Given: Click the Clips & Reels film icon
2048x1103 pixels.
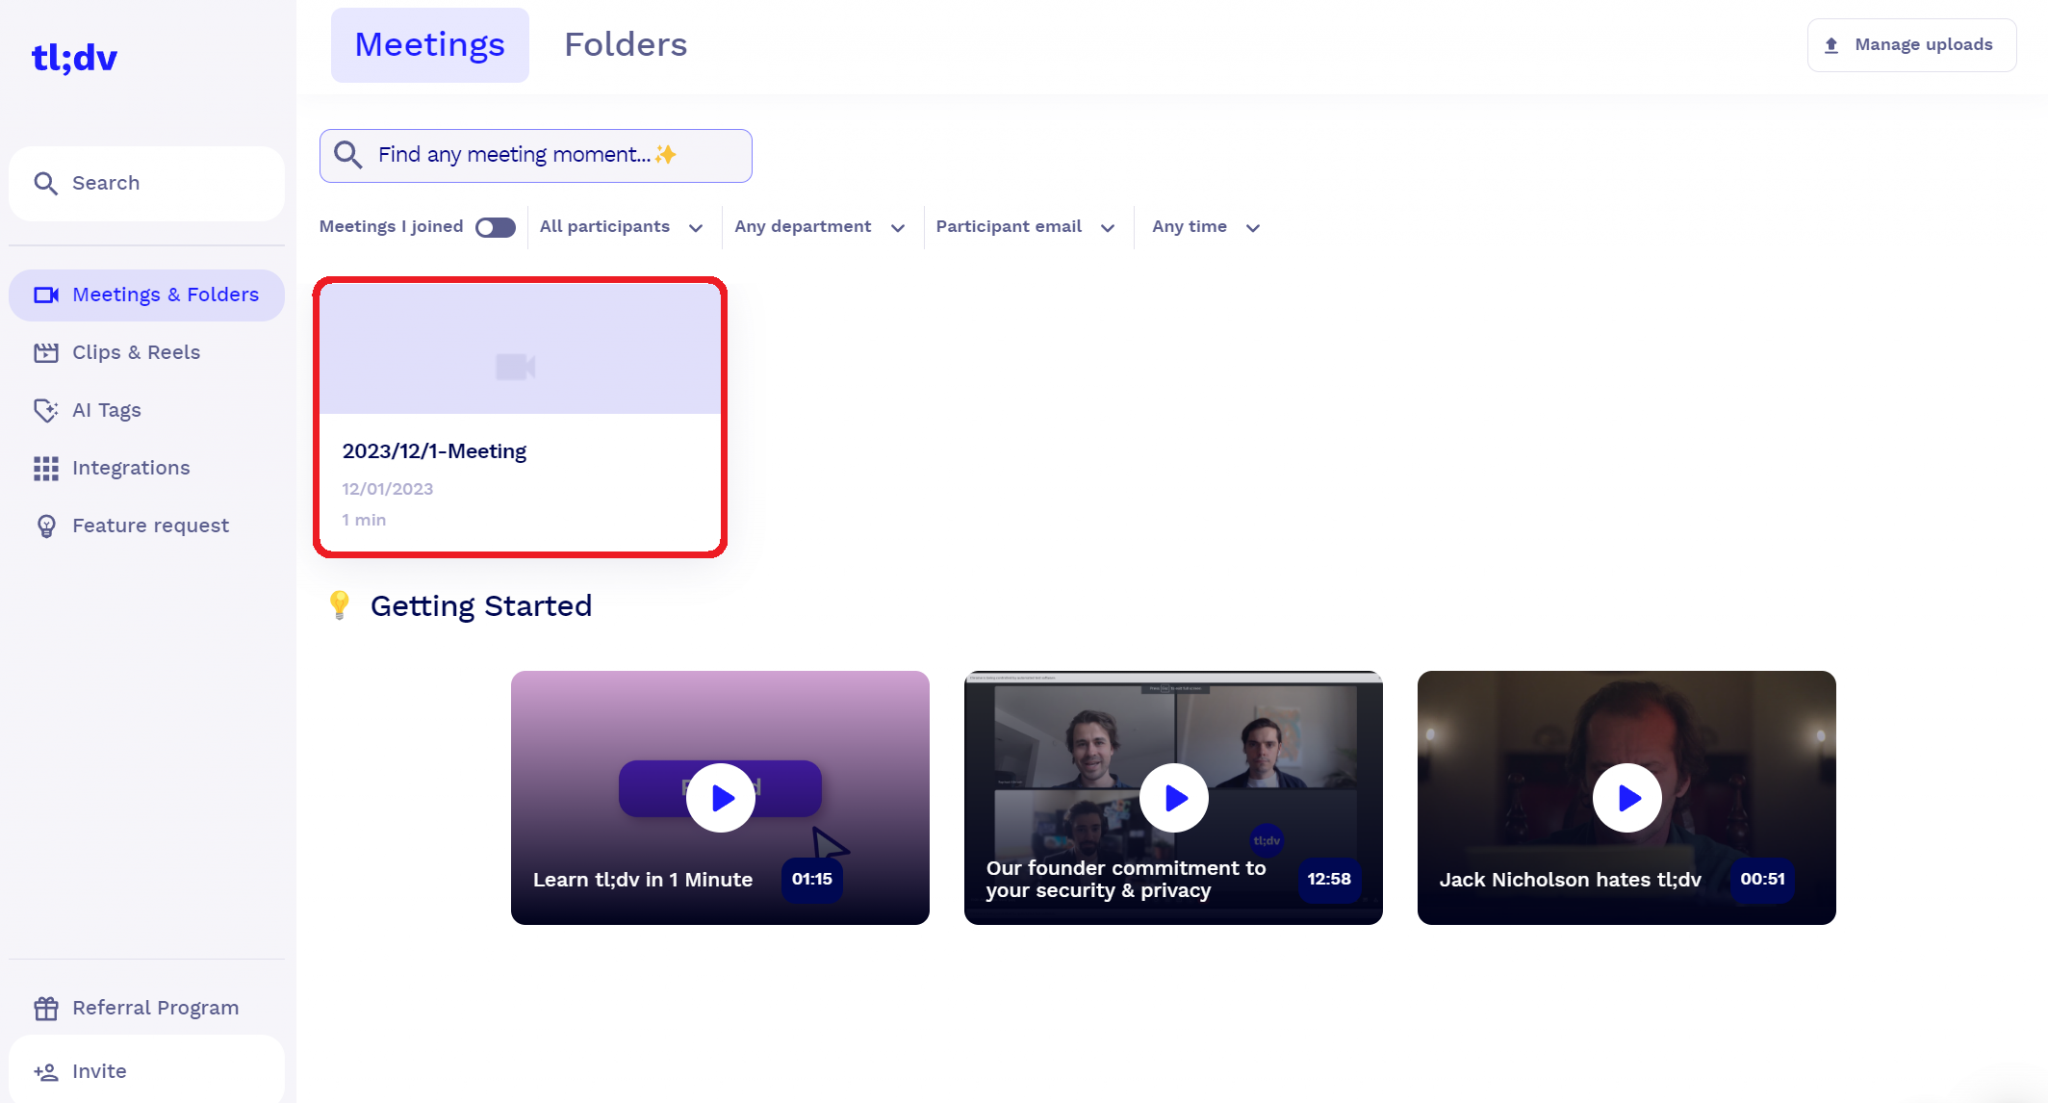Looking at the screenshot, I should click(46, 352).
